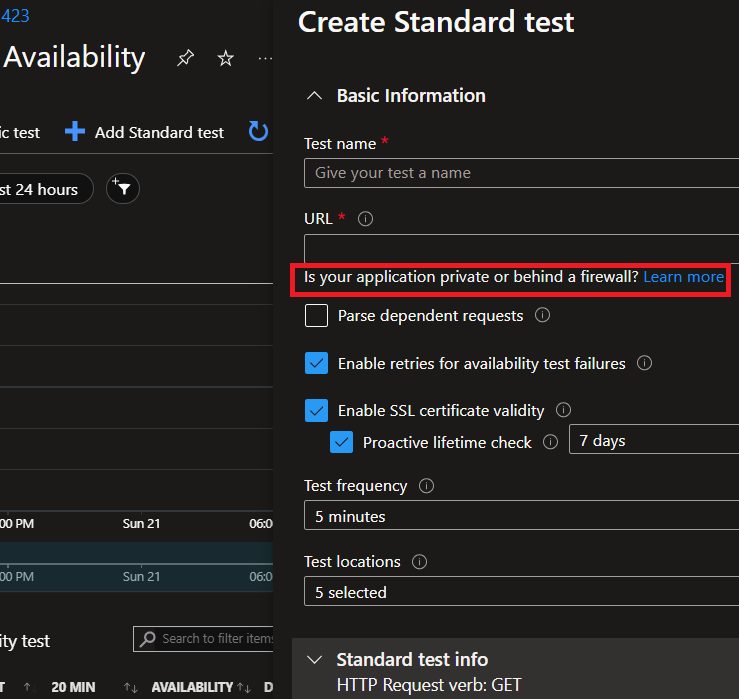Image resolution: width=739 pixels, height=699 pixels.
Task: Show info for Parse dependent requests
Action: pyautogui.click(x=542, y=315)
